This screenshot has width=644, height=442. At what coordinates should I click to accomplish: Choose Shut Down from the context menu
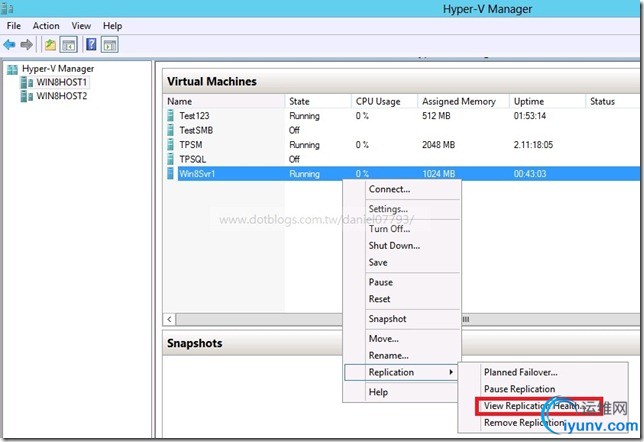pyautogui.click(x=394, y=245)
